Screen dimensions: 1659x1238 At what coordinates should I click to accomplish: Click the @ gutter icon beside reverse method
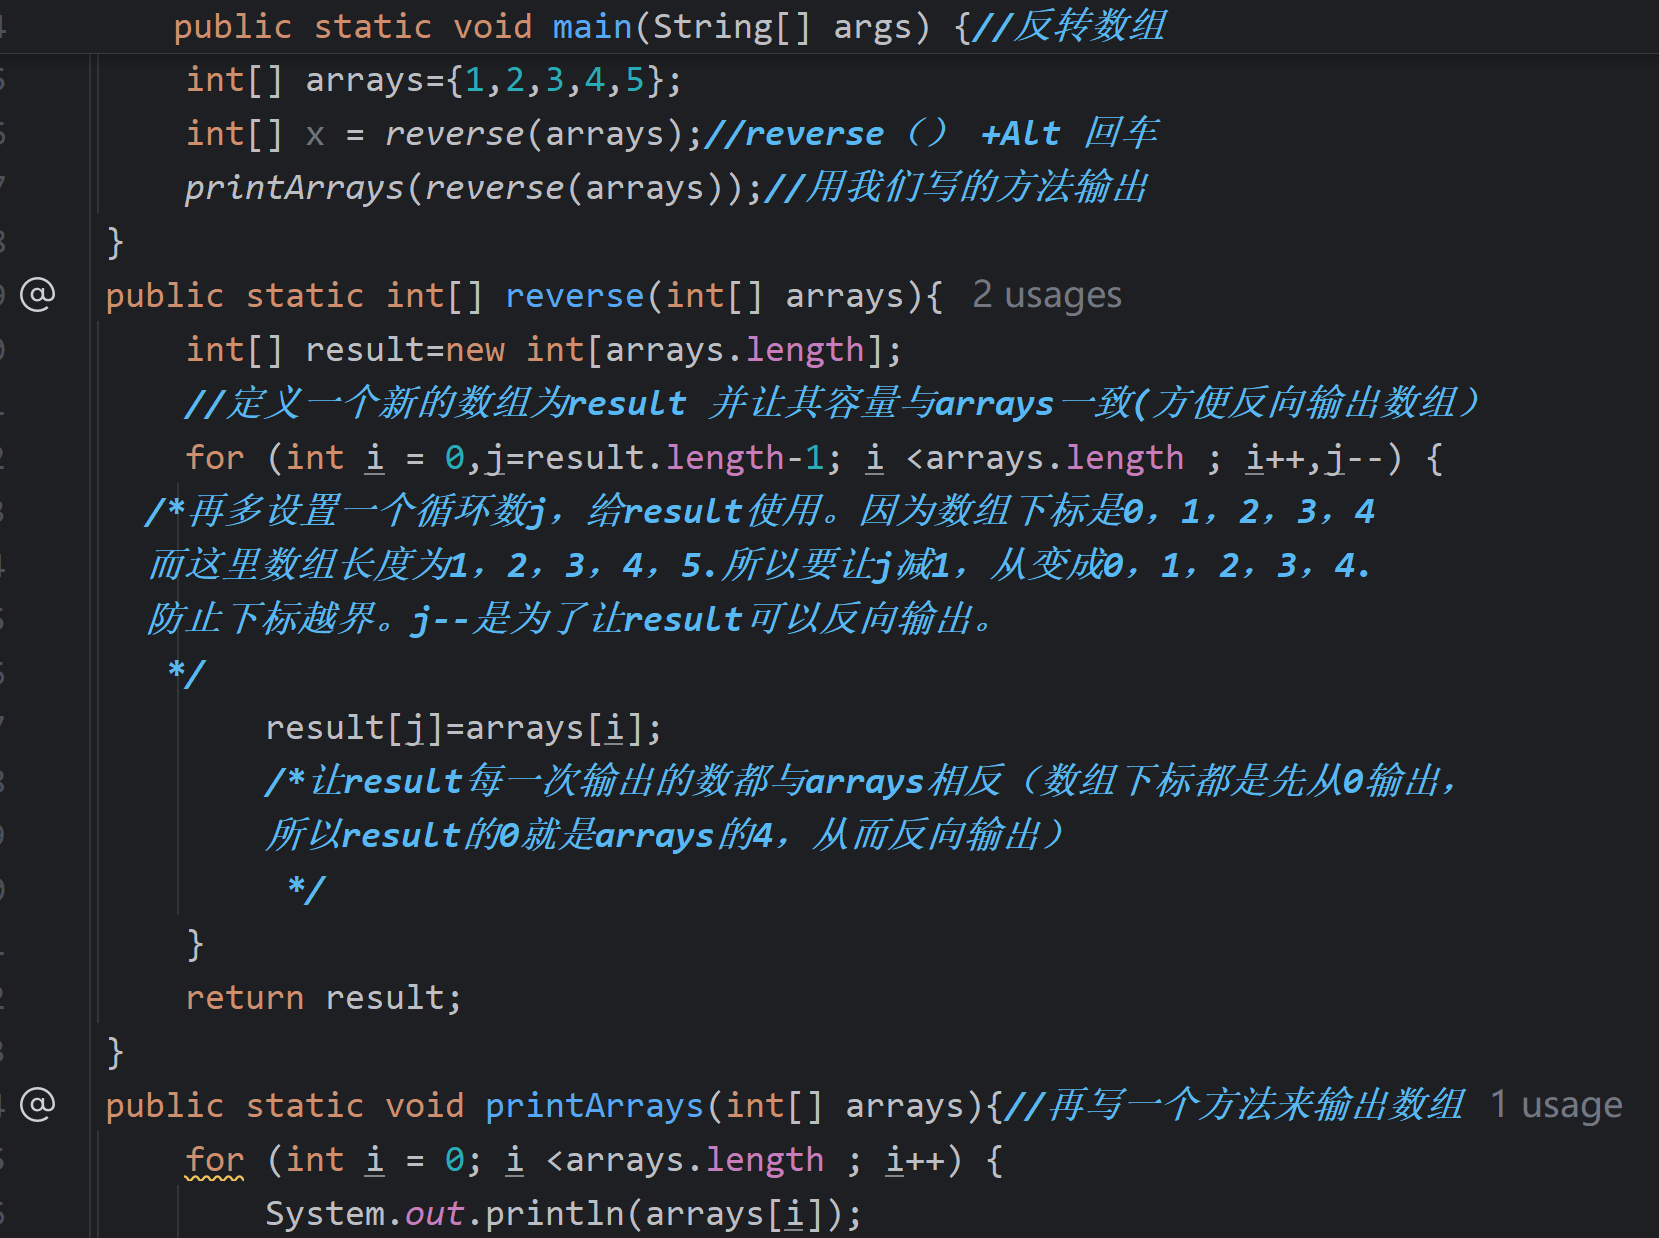(38, 295)
